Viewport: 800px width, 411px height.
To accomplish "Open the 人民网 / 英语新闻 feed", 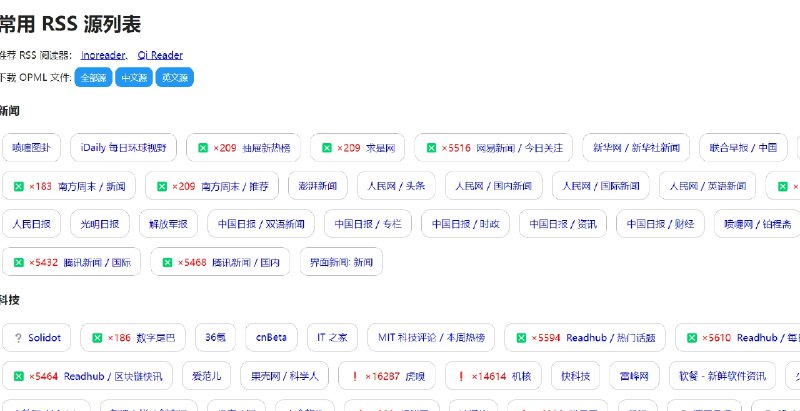I will (708, 186).
